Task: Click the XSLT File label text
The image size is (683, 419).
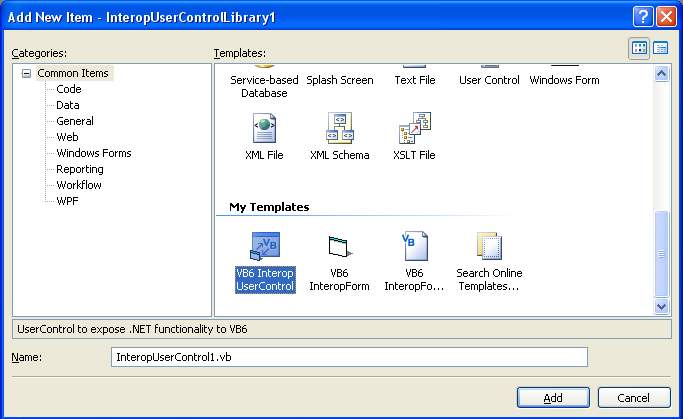Action: tap(415, 155)
